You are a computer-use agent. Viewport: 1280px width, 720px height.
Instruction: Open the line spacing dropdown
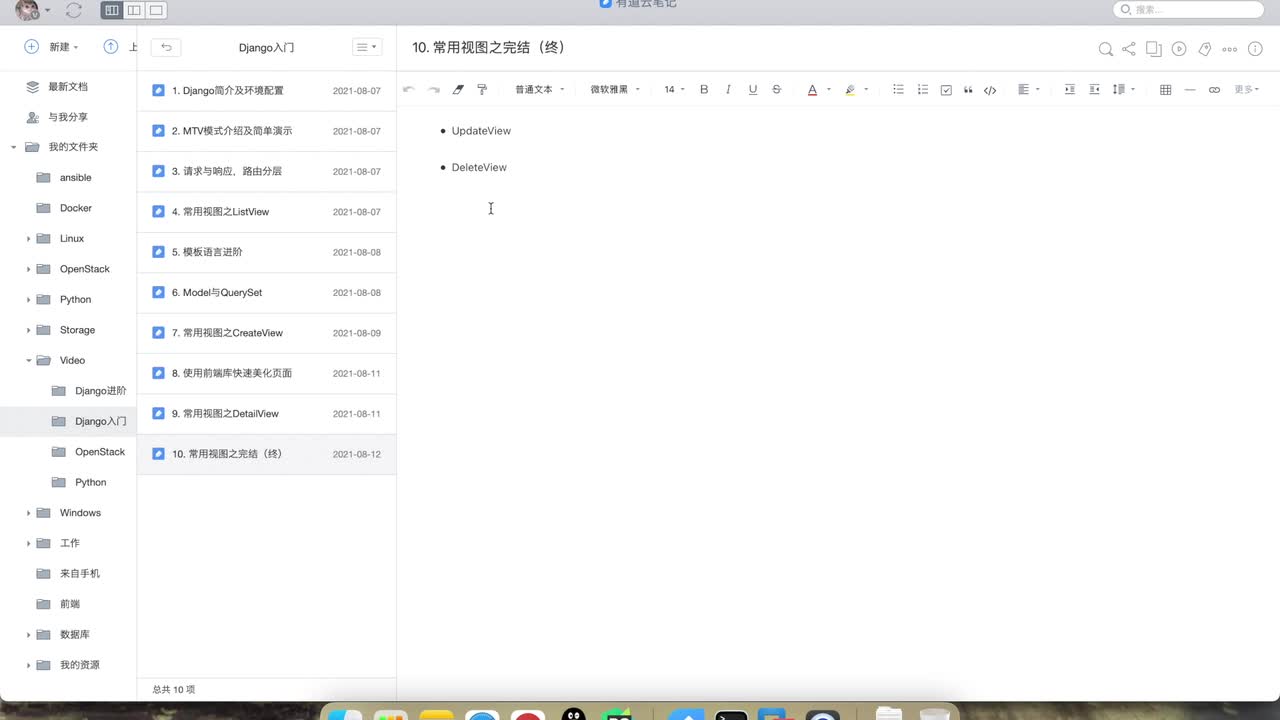point(1124,89)
